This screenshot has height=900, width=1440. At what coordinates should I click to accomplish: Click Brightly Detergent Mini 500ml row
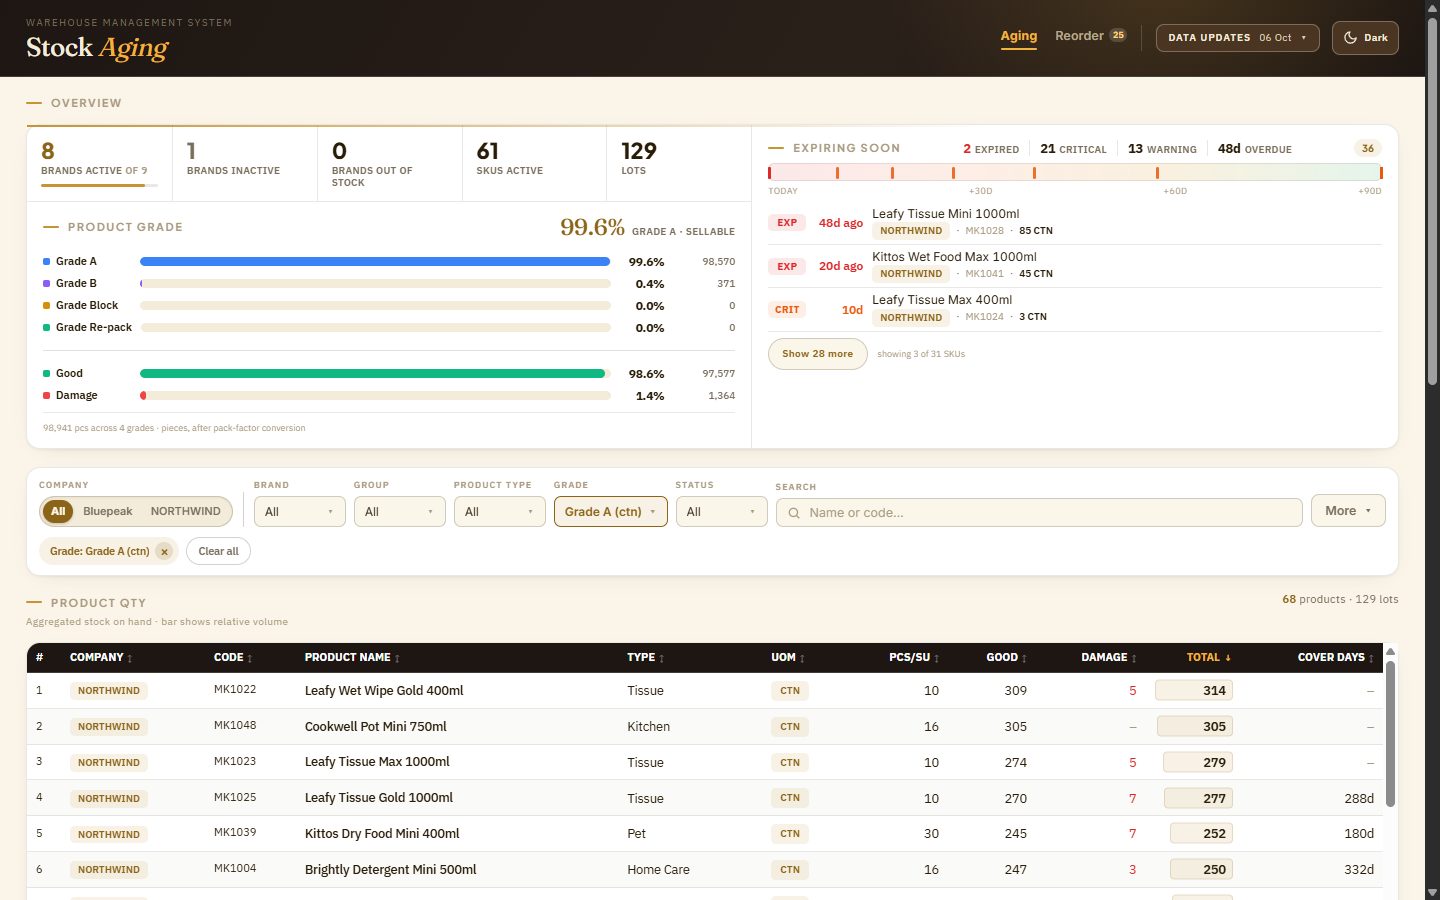pos(705,869)
